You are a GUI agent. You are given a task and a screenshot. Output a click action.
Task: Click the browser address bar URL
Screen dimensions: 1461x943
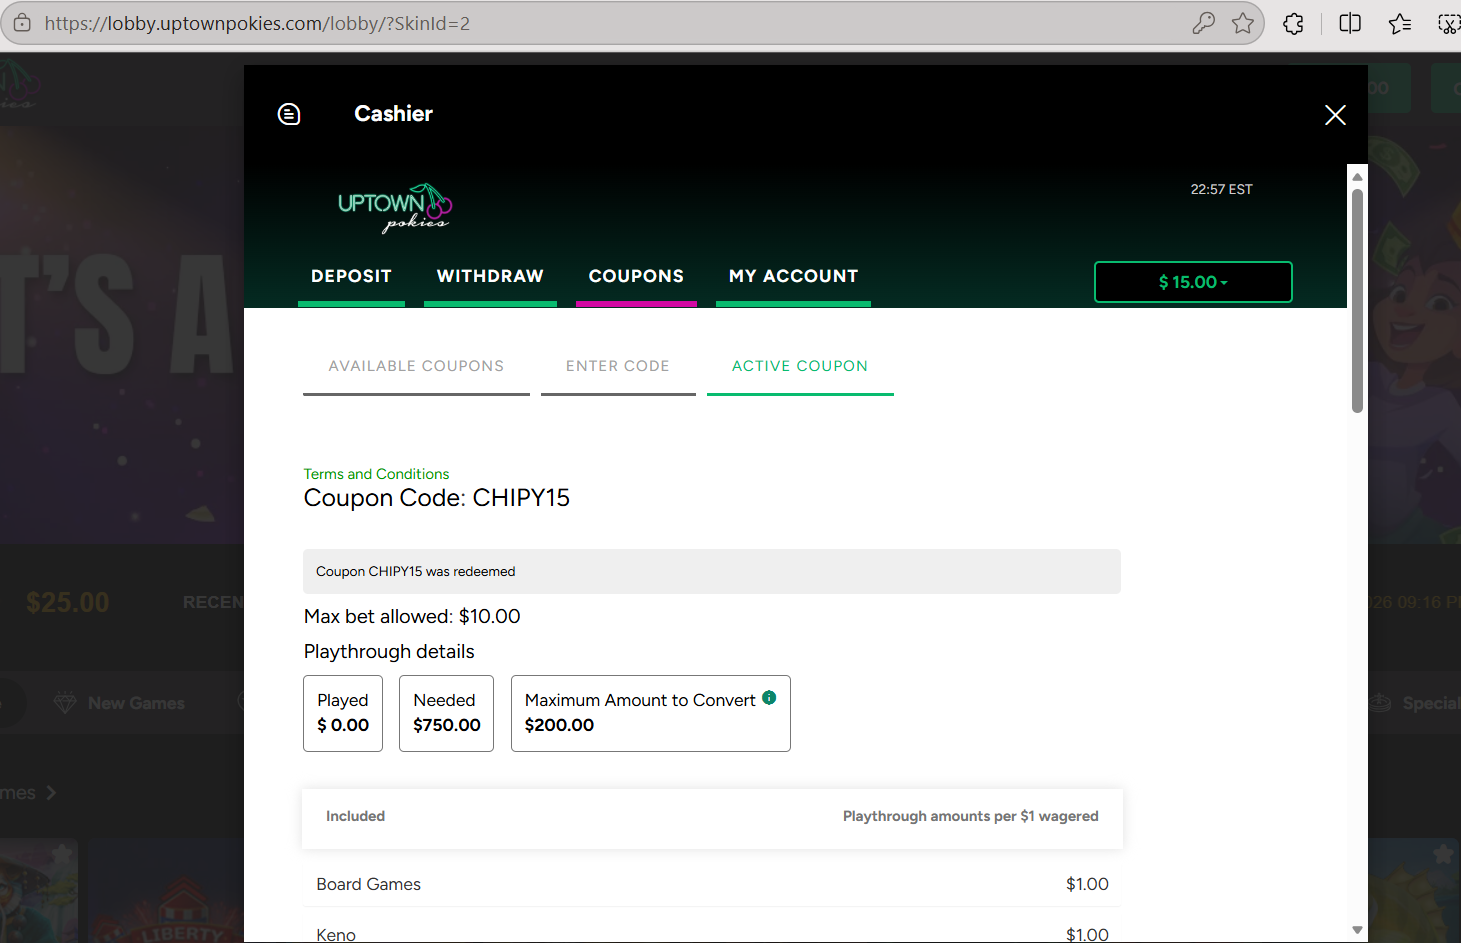(257, 23)
